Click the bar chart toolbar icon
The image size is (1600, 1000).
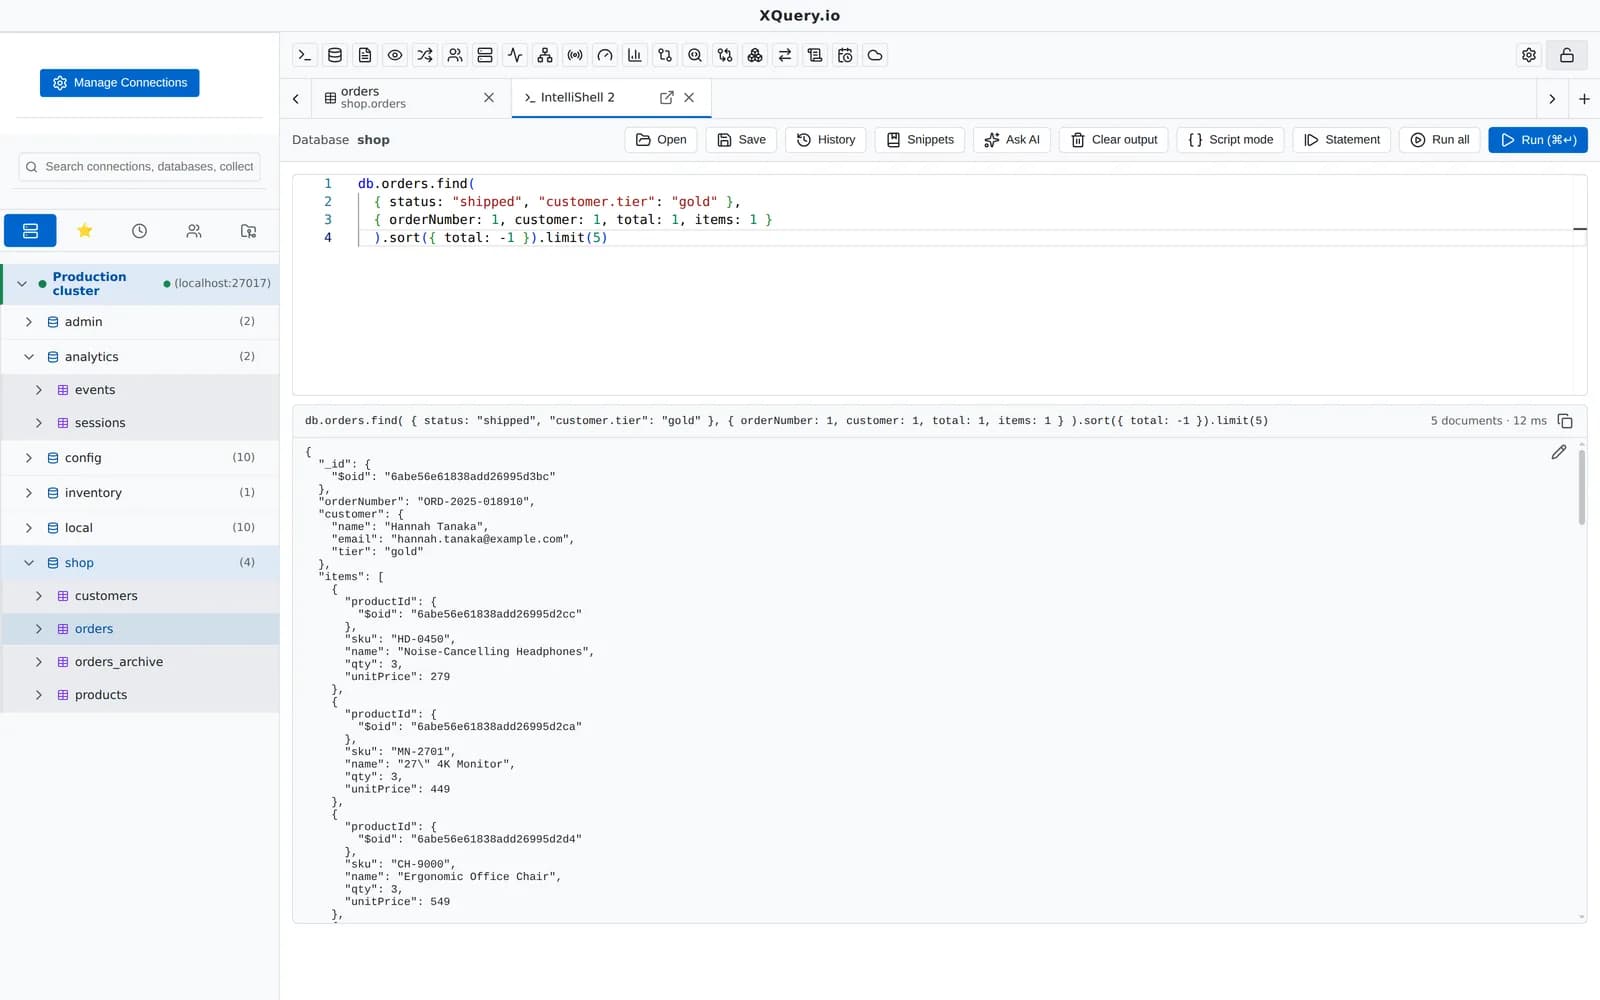pyautogui.click(x=635, y=55)
